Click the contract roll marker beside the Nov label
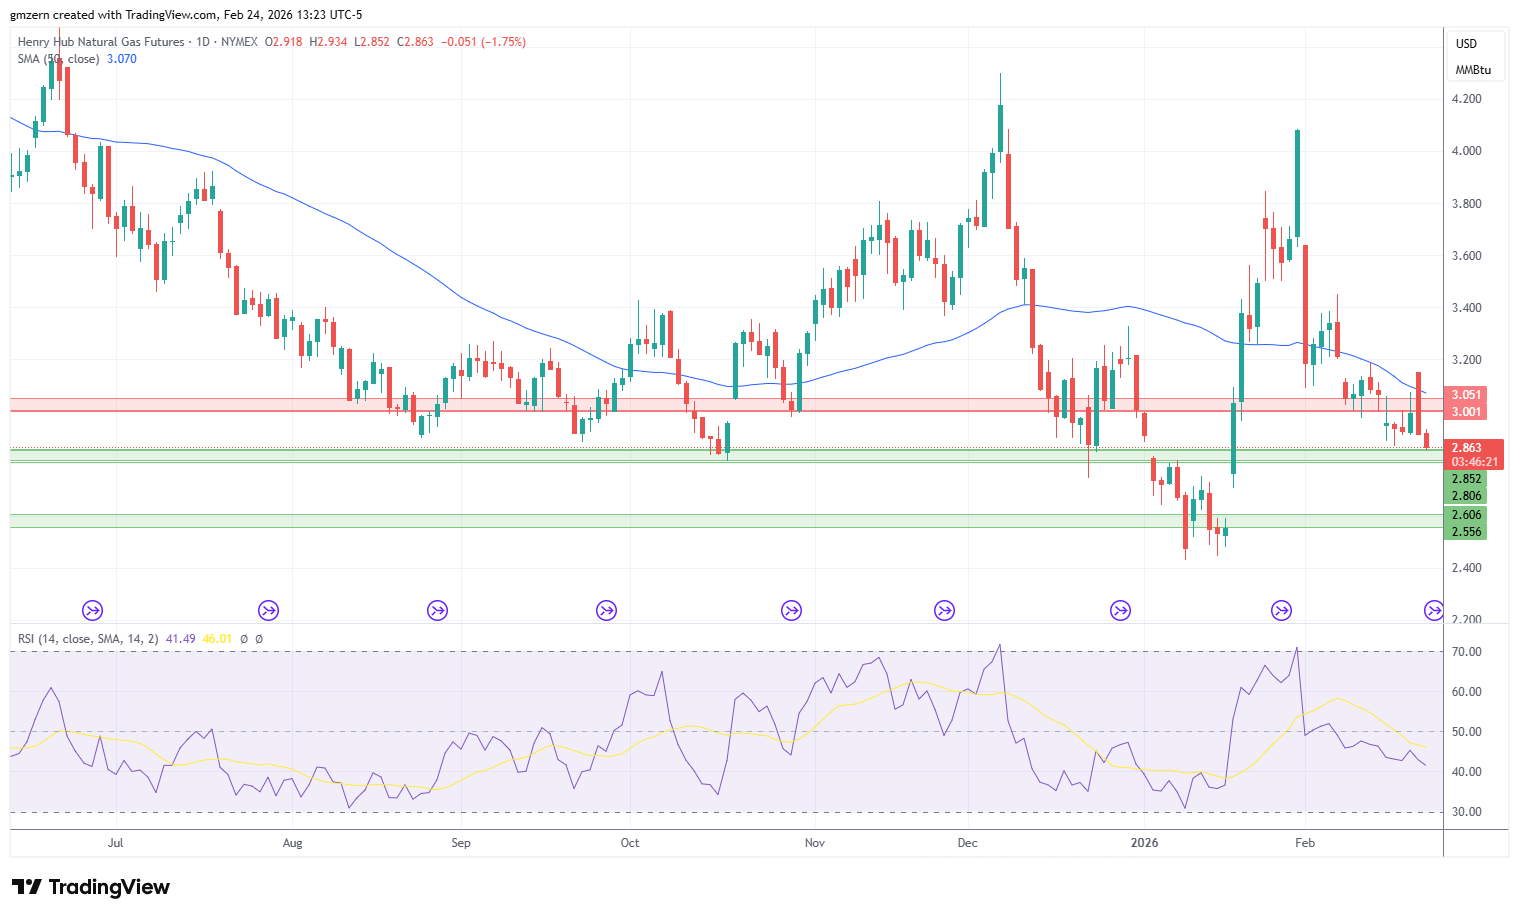The height and width of the screenshot is (917, 1519). [x=791, y=610]
